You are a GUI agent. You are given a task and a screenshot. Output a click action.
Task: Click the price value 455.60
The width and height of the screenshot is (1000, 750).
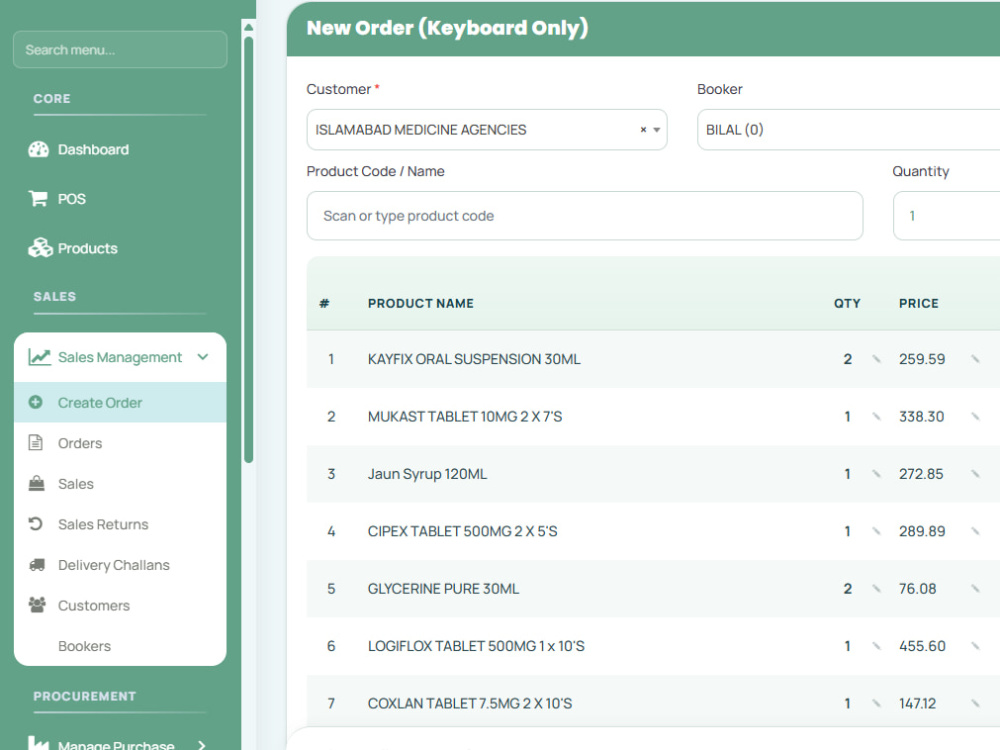pos(922,646)
